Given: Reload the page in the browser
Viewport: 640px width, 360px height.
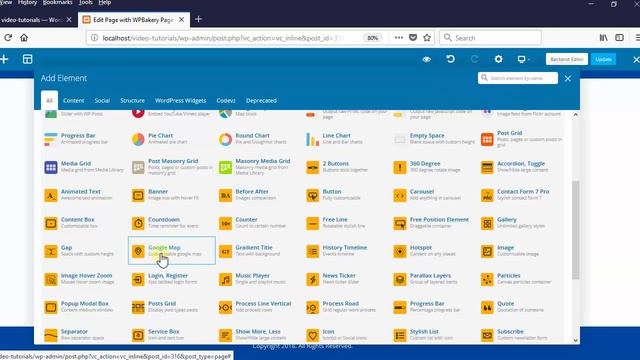Looking at the screenshot, I should point(8,38).
